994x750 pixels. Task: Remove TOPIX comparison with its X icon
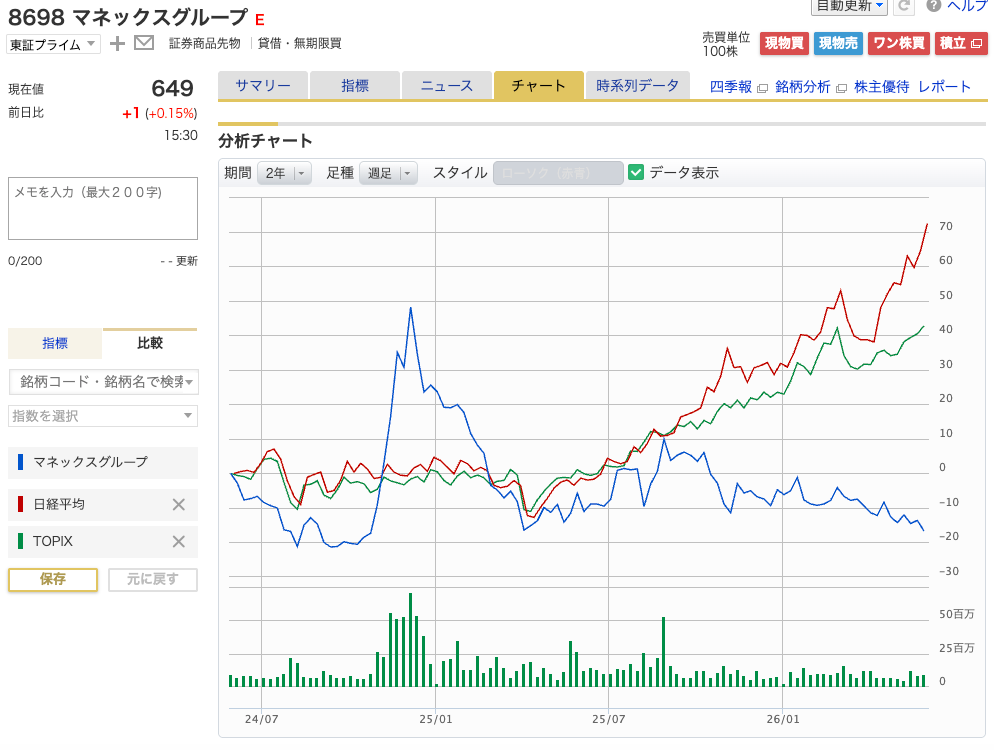pyautogui.click(x=179, y=541)
